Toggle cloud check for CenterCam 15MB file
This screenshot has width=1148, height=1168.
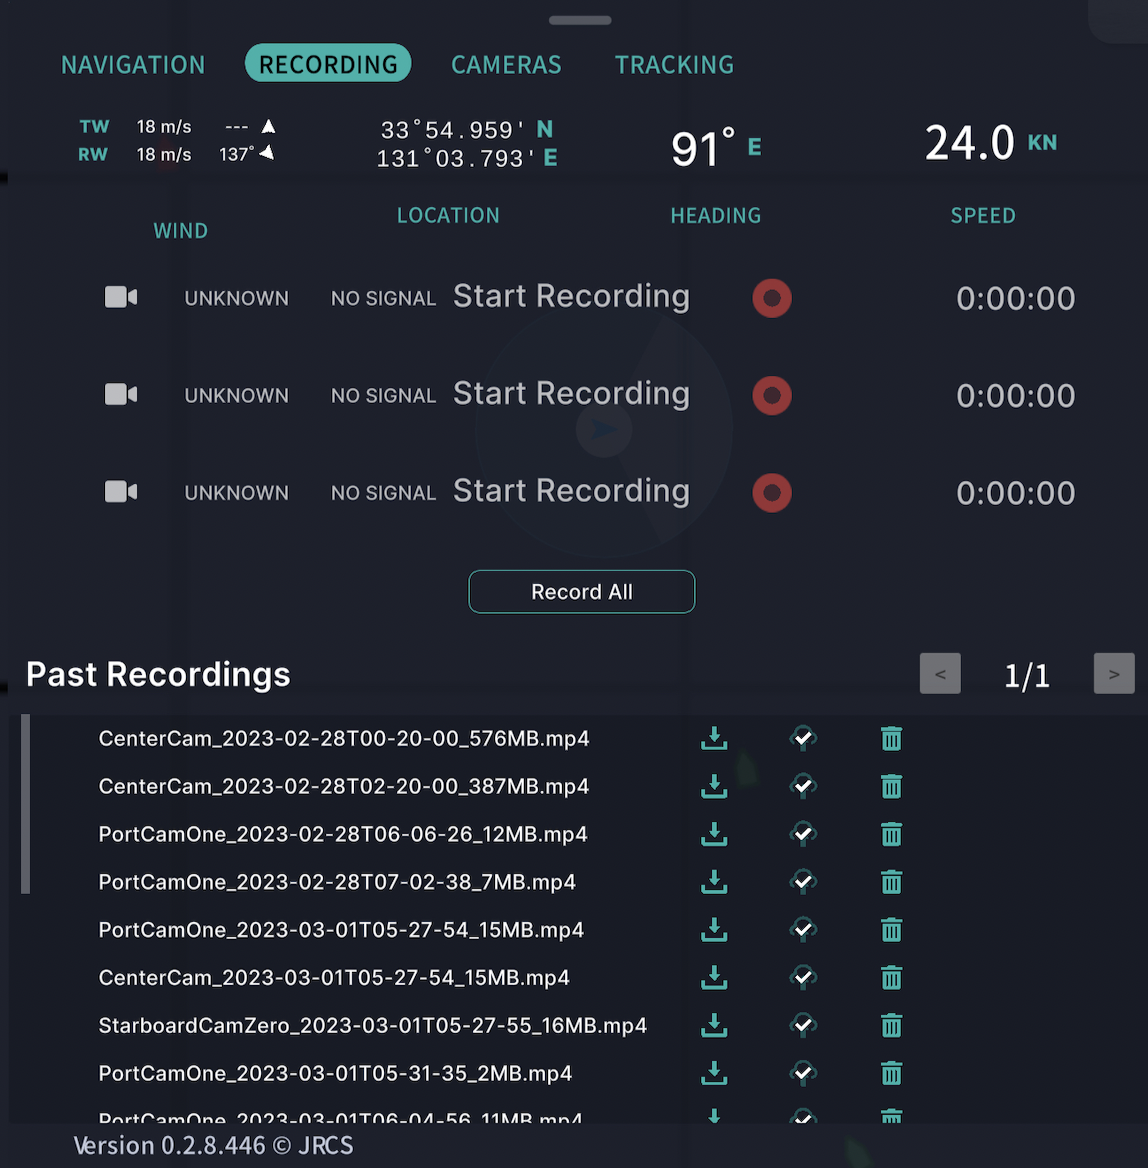click(803, 978)
